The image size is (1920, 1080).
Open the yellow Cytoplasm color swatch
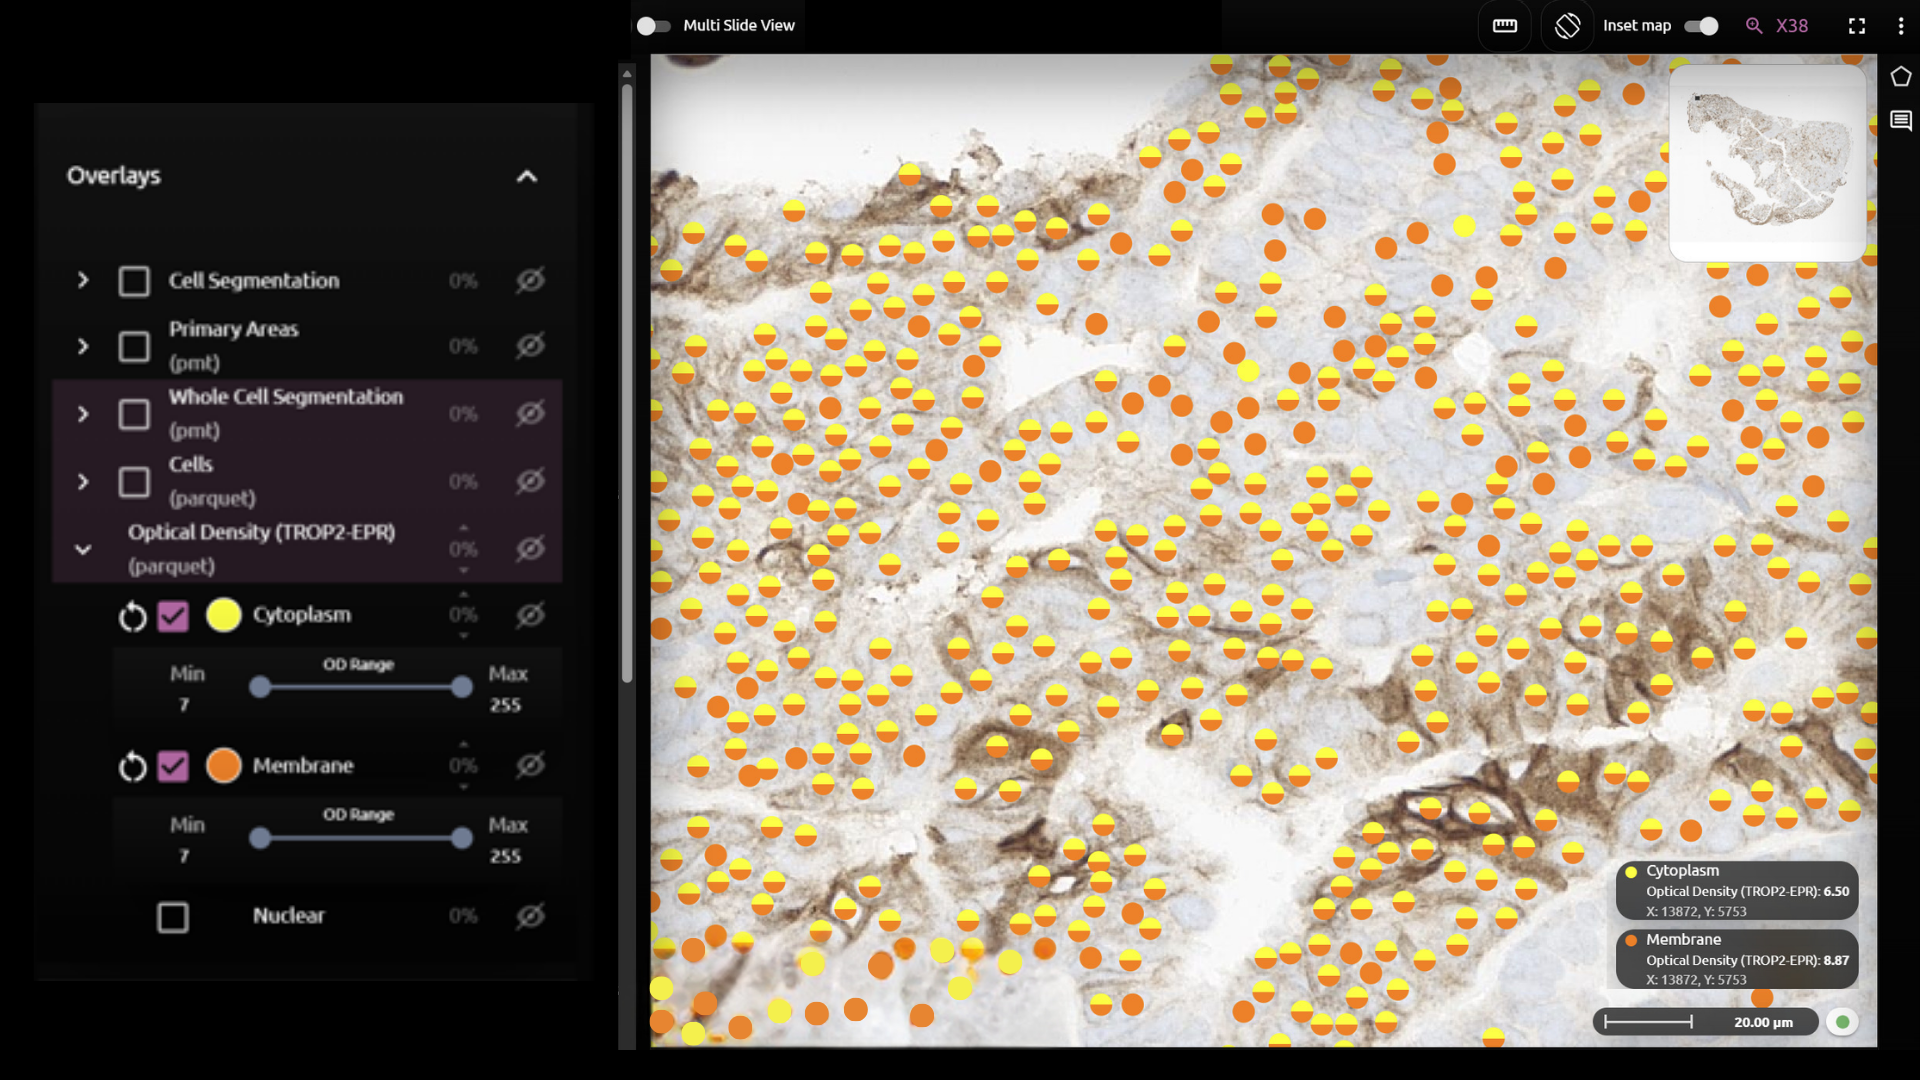click(x=224, y=615)
